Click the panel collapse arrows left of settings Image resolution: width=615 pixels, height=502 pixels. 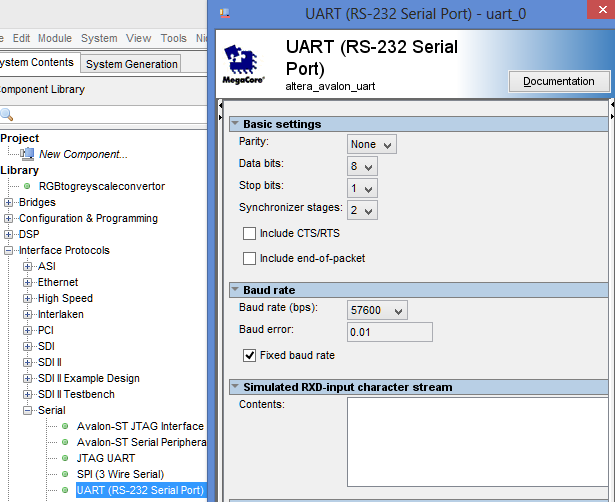[220, 111]
